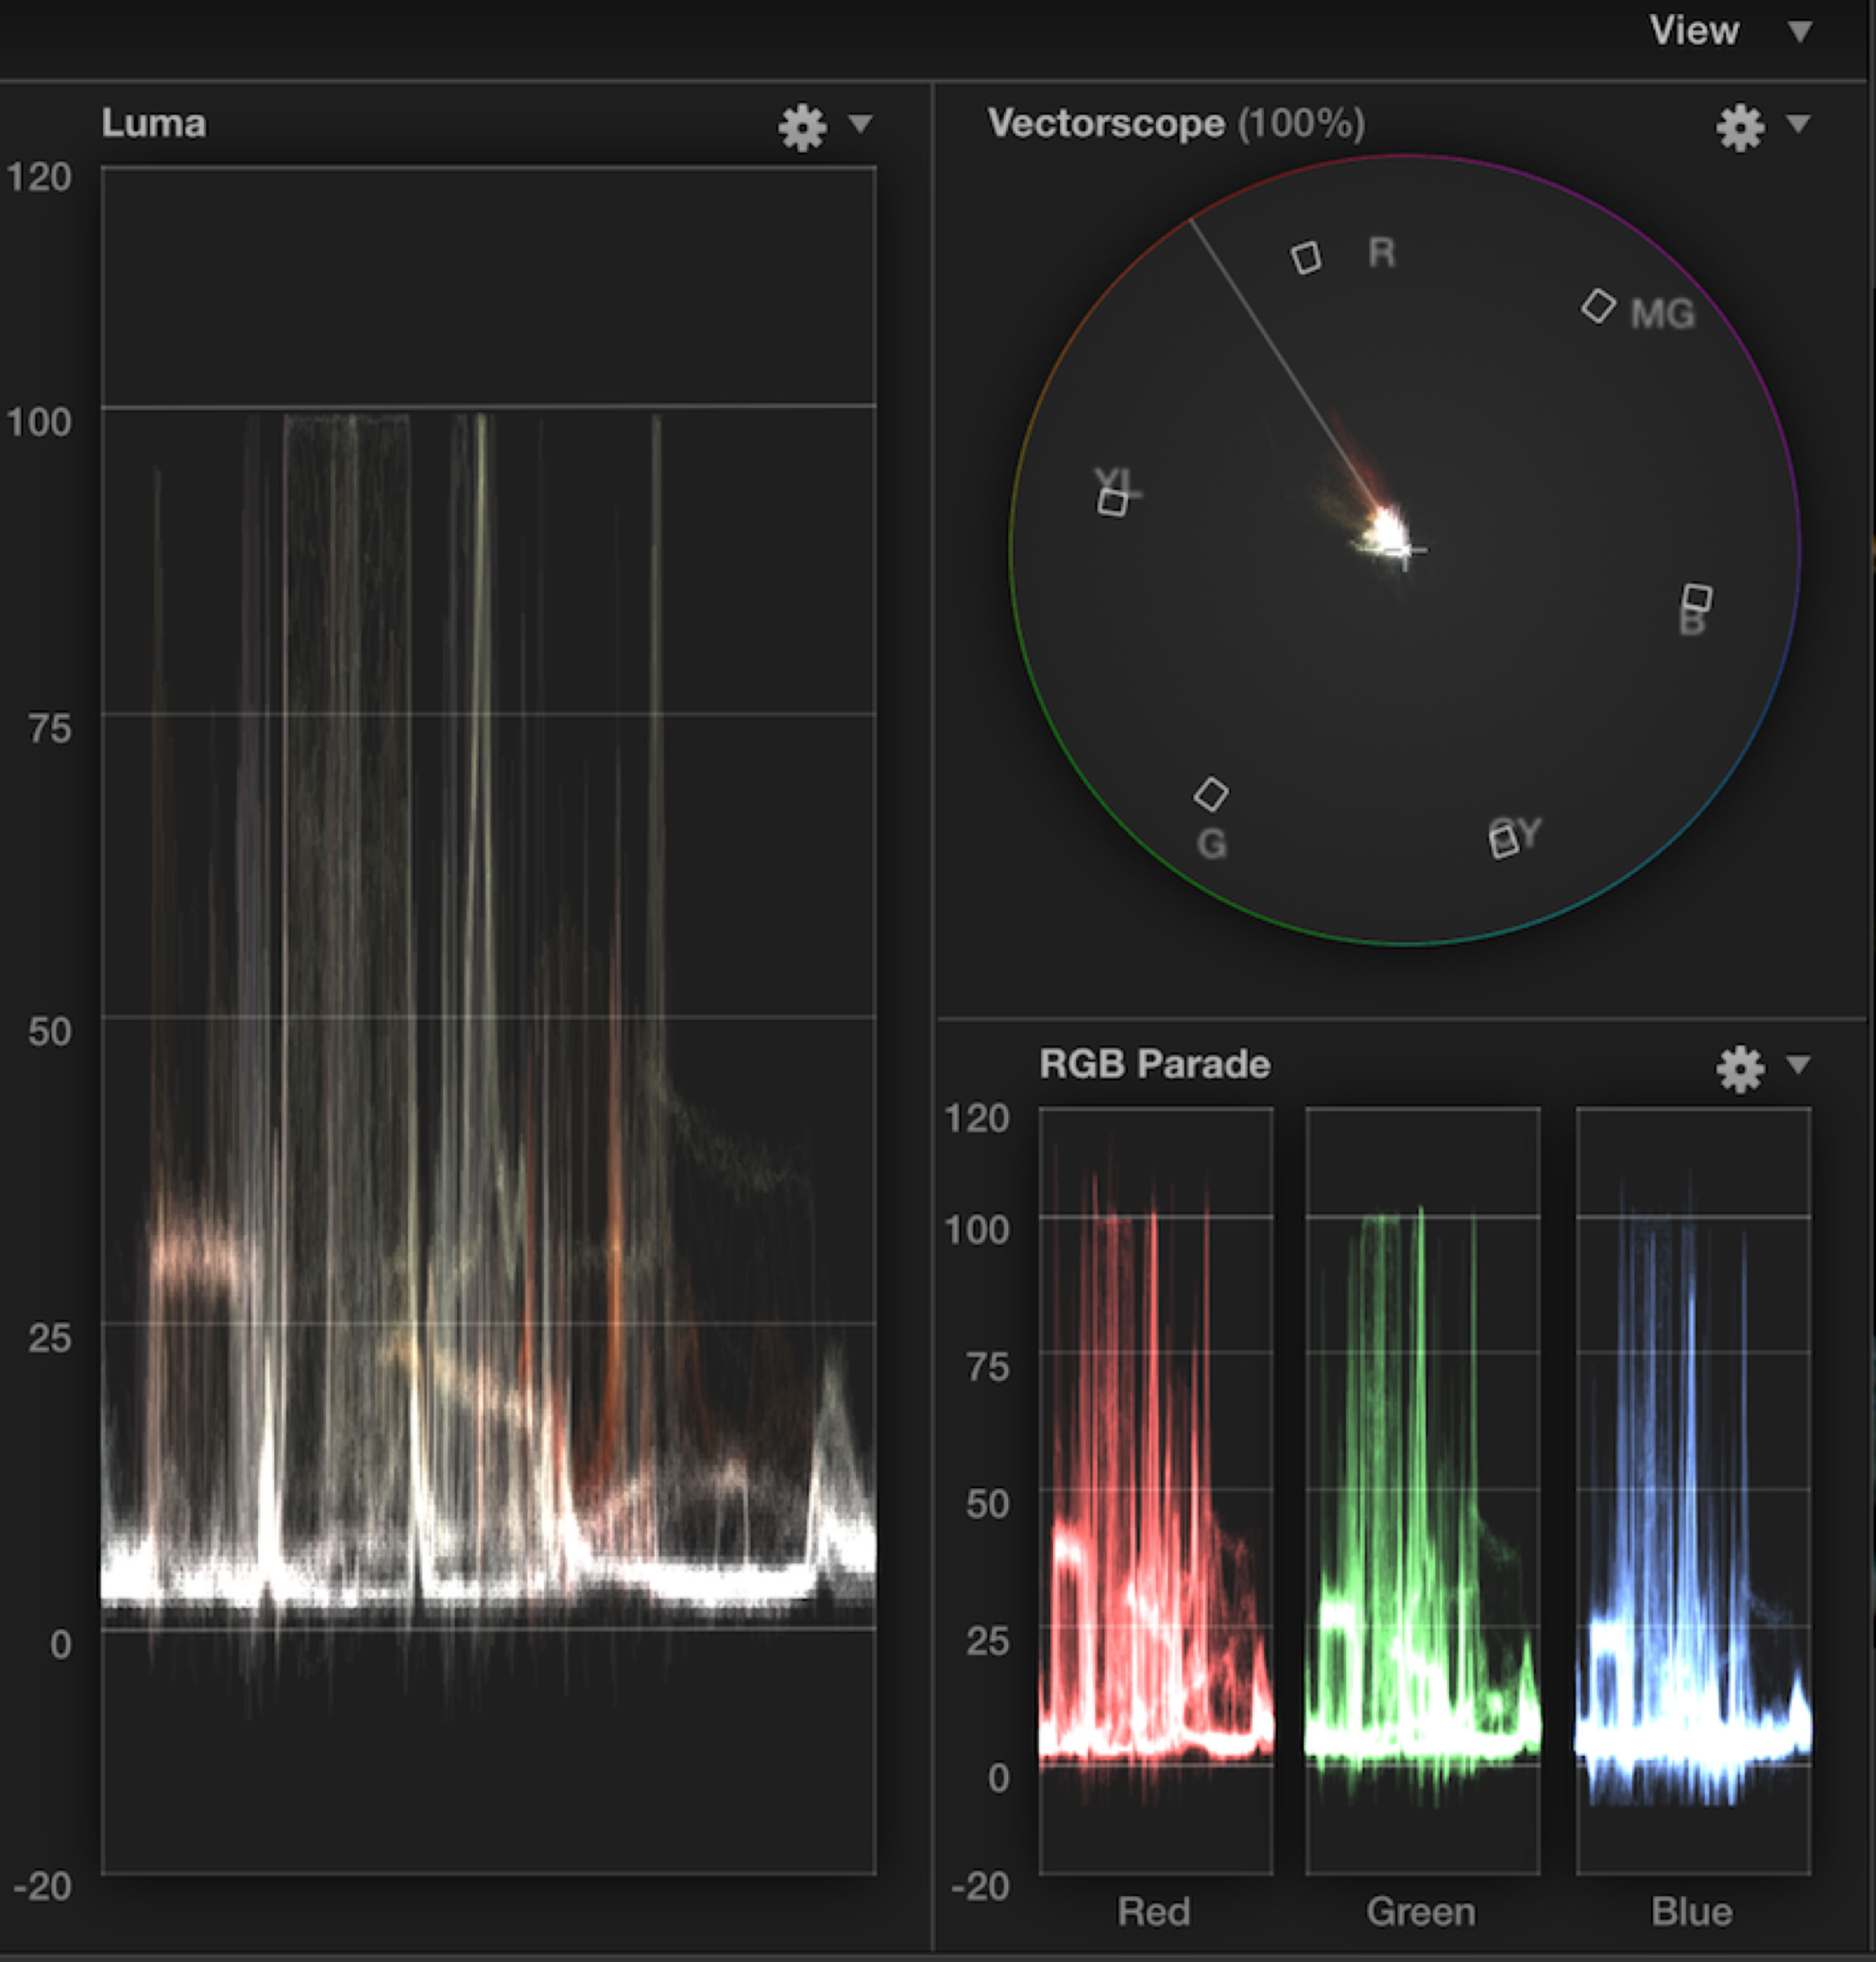The image size is (1876, 1962).
Task: Expand the Luma scope options arrow
Action: 860,123
